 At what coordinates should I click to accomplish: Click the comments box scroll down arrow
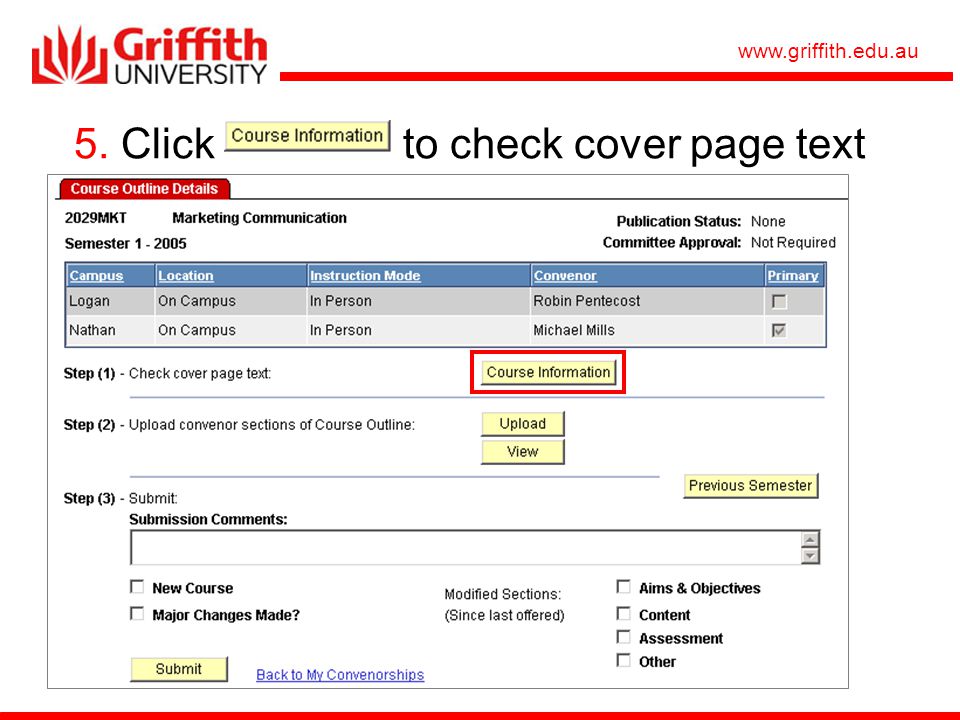click(x=810, y=556)
